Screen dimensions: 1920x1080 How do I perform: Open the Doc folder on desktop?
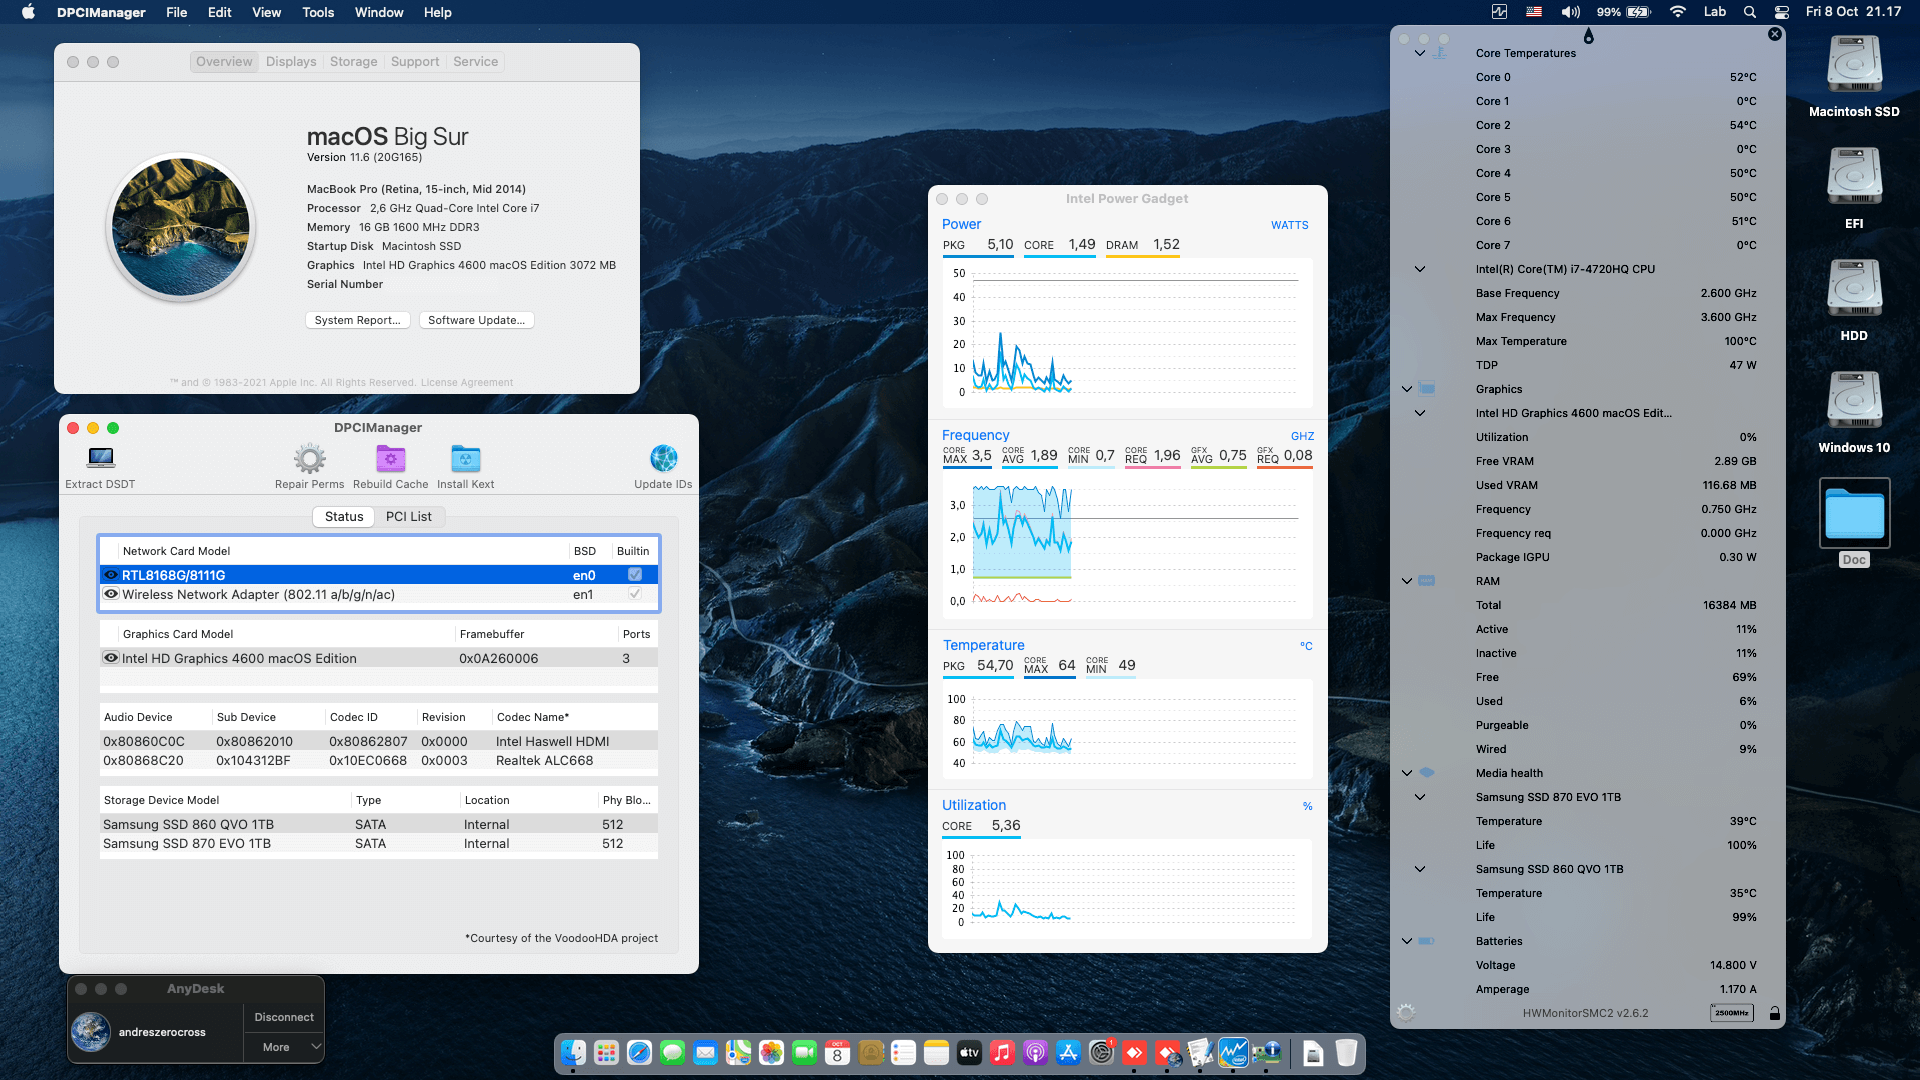click(1855, 513)
